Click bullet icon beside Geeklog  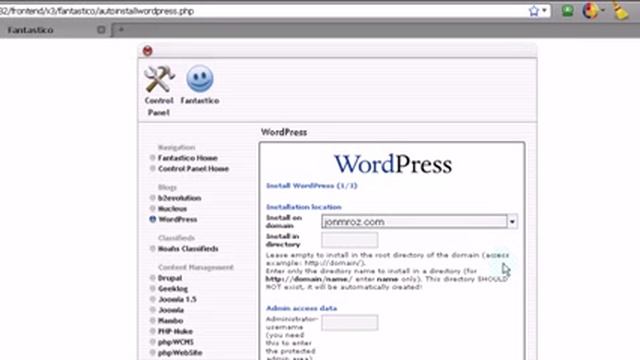pos(153,288)
